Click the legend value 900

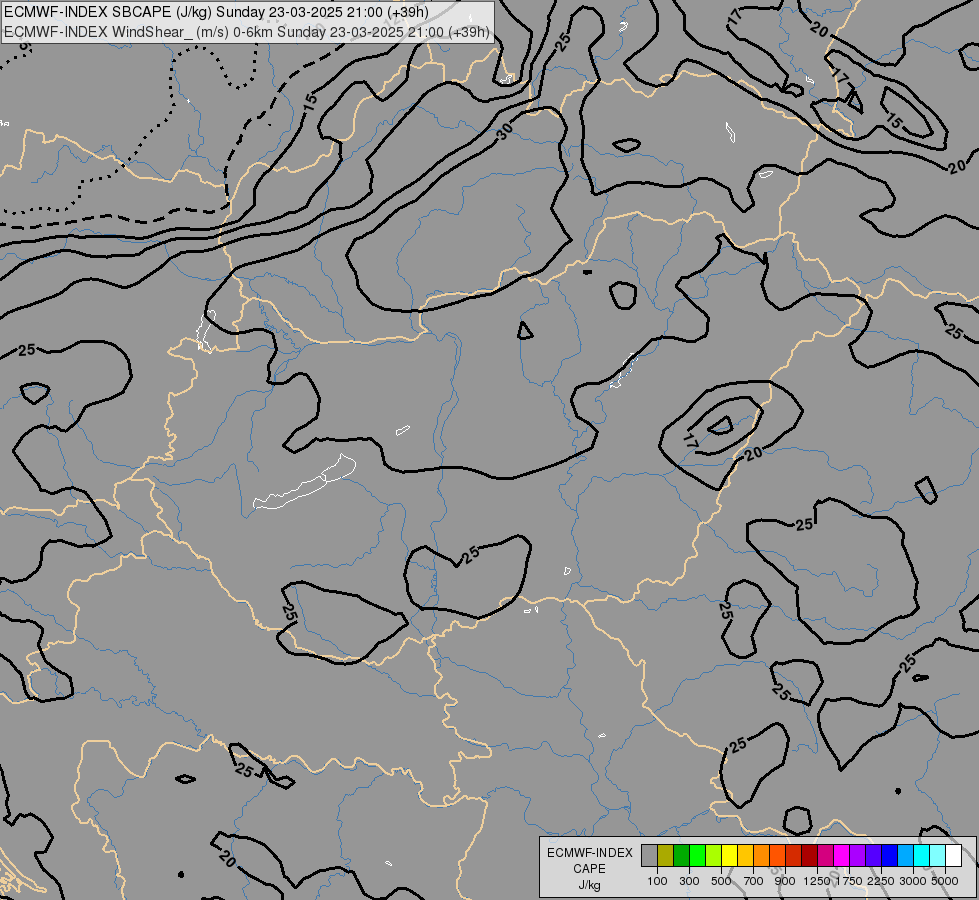(x=785, y=881)
